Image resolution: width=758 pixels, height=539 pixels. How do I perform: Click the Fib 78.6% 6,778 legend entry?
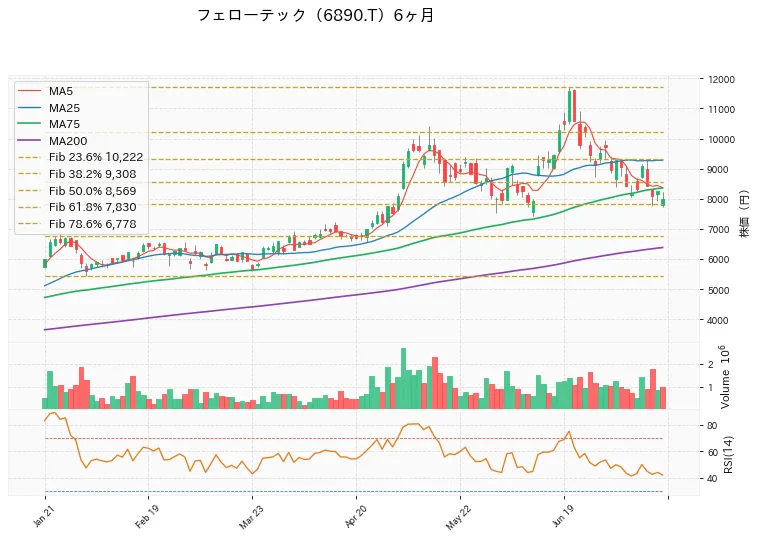[x=92, y=224]
